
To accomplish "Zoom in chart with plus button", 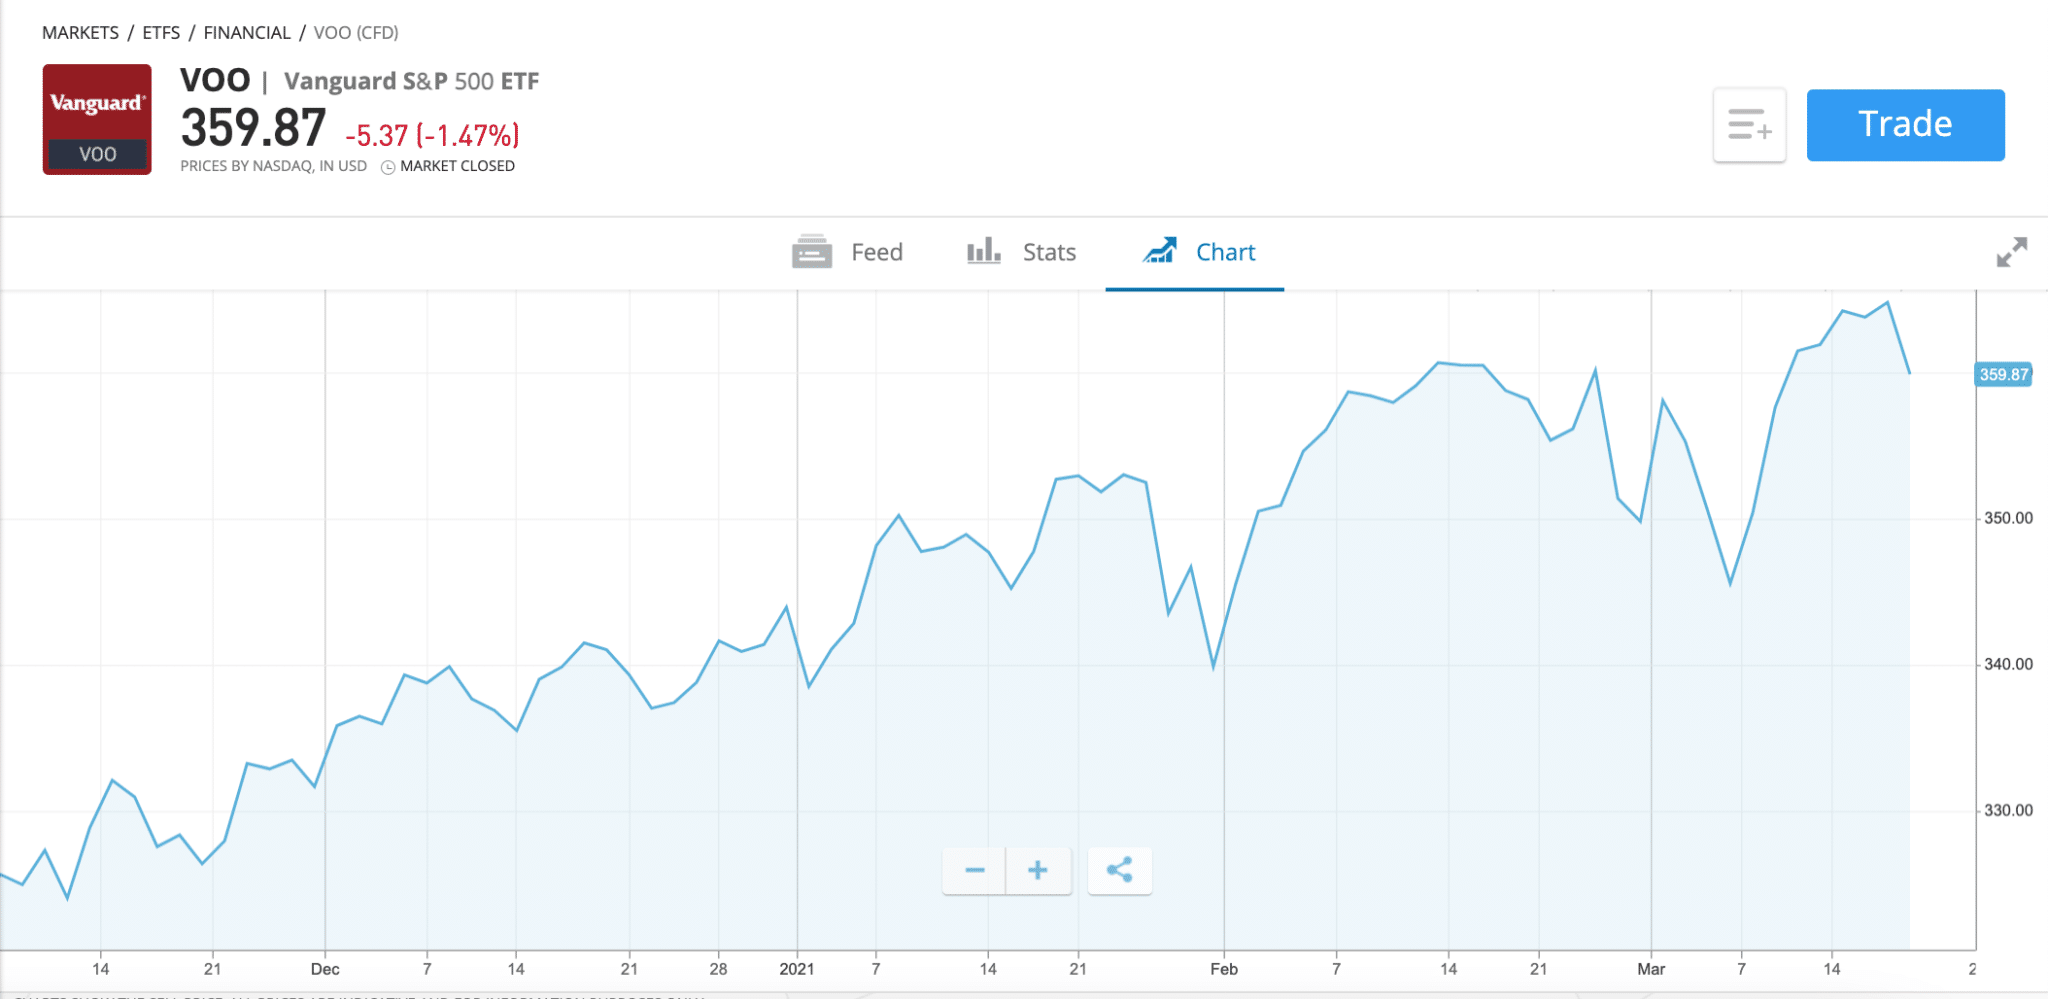I will tap(1038, 871).
